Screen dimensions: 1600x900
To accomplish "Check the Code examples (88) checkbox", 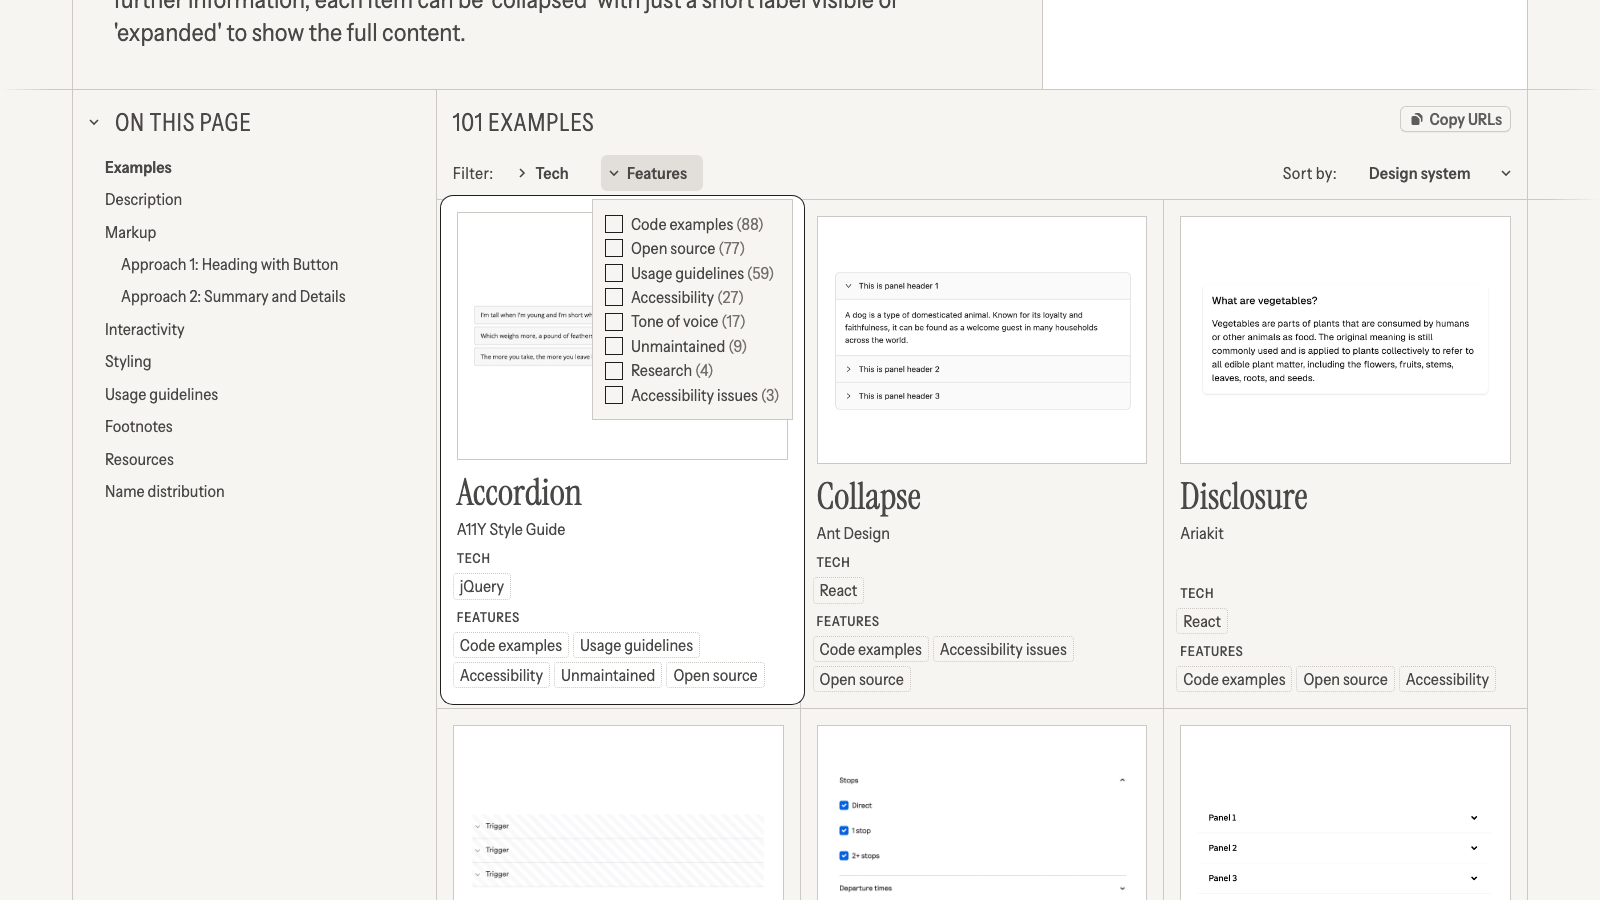I will click(614, 224).
